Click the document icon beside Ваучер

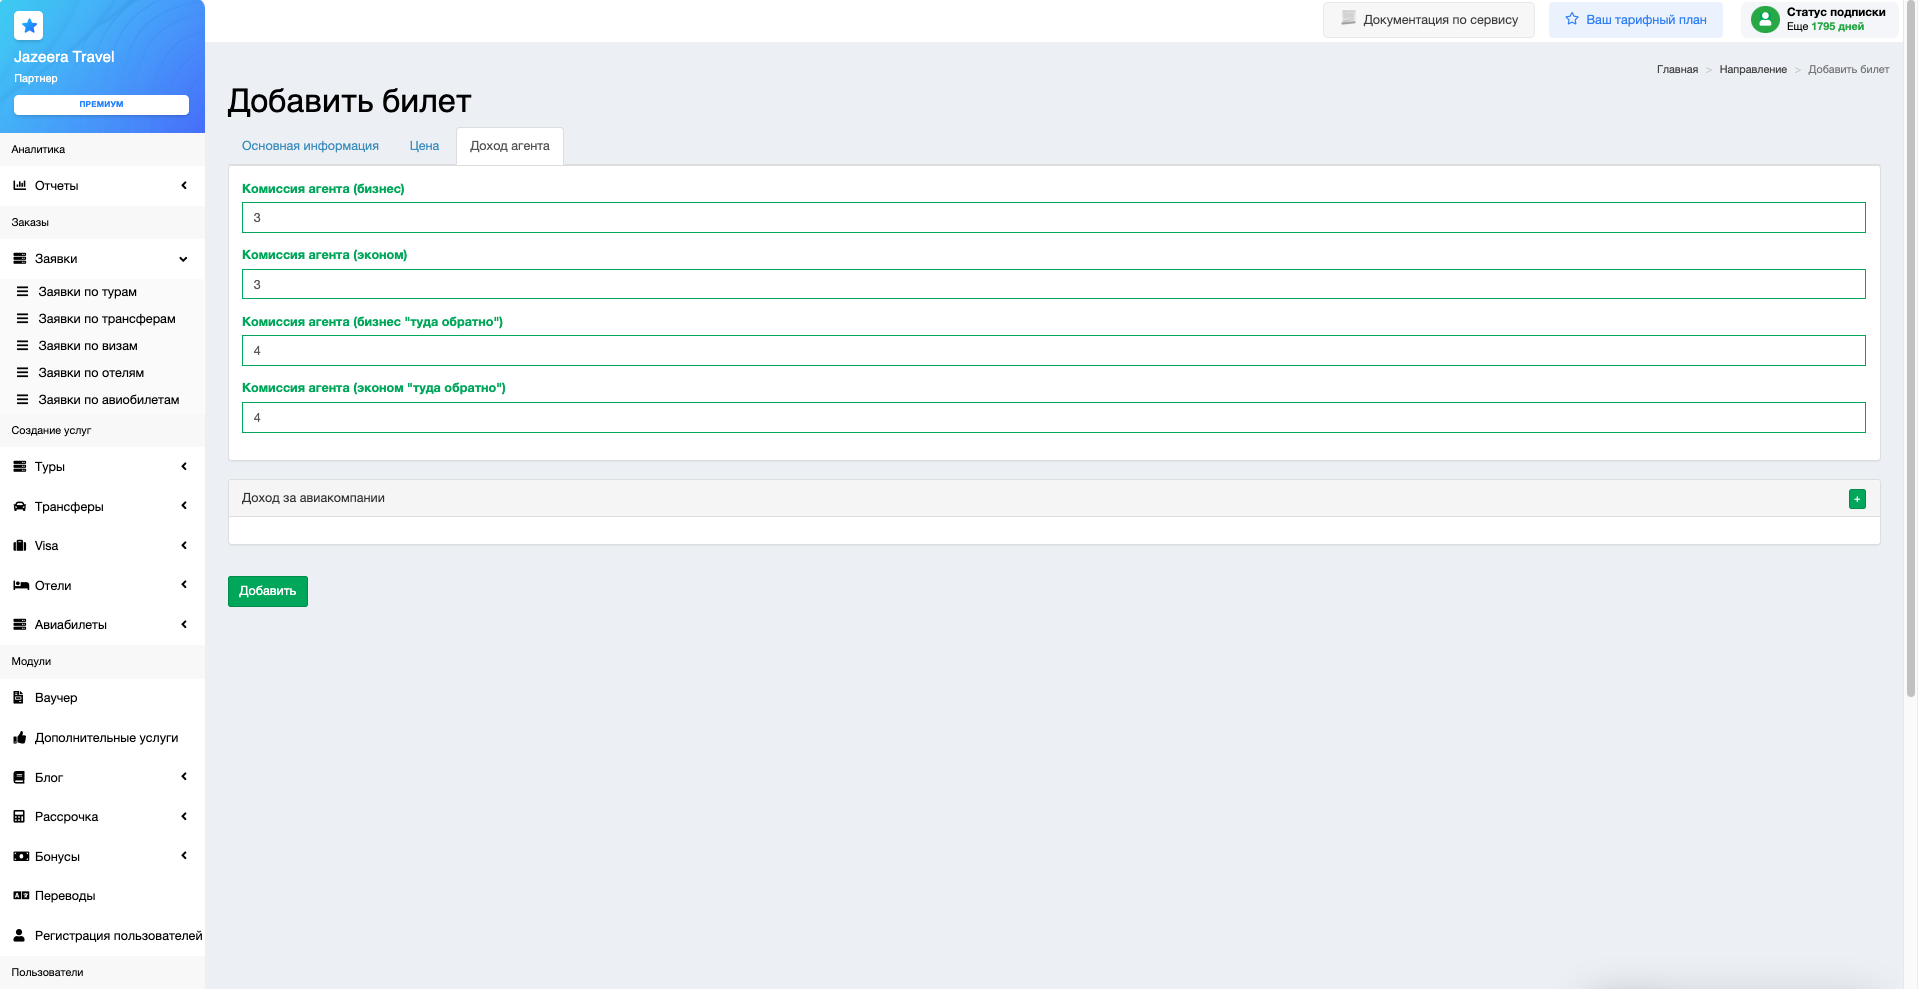coord(19,698)
